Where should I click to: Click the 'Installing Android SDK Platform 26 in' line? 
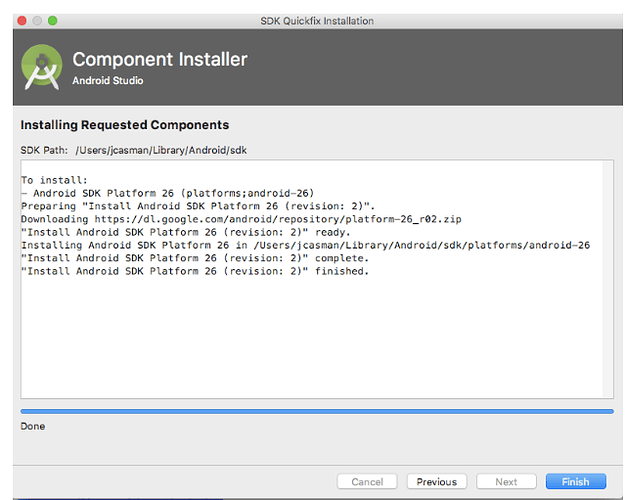(305, 245)
